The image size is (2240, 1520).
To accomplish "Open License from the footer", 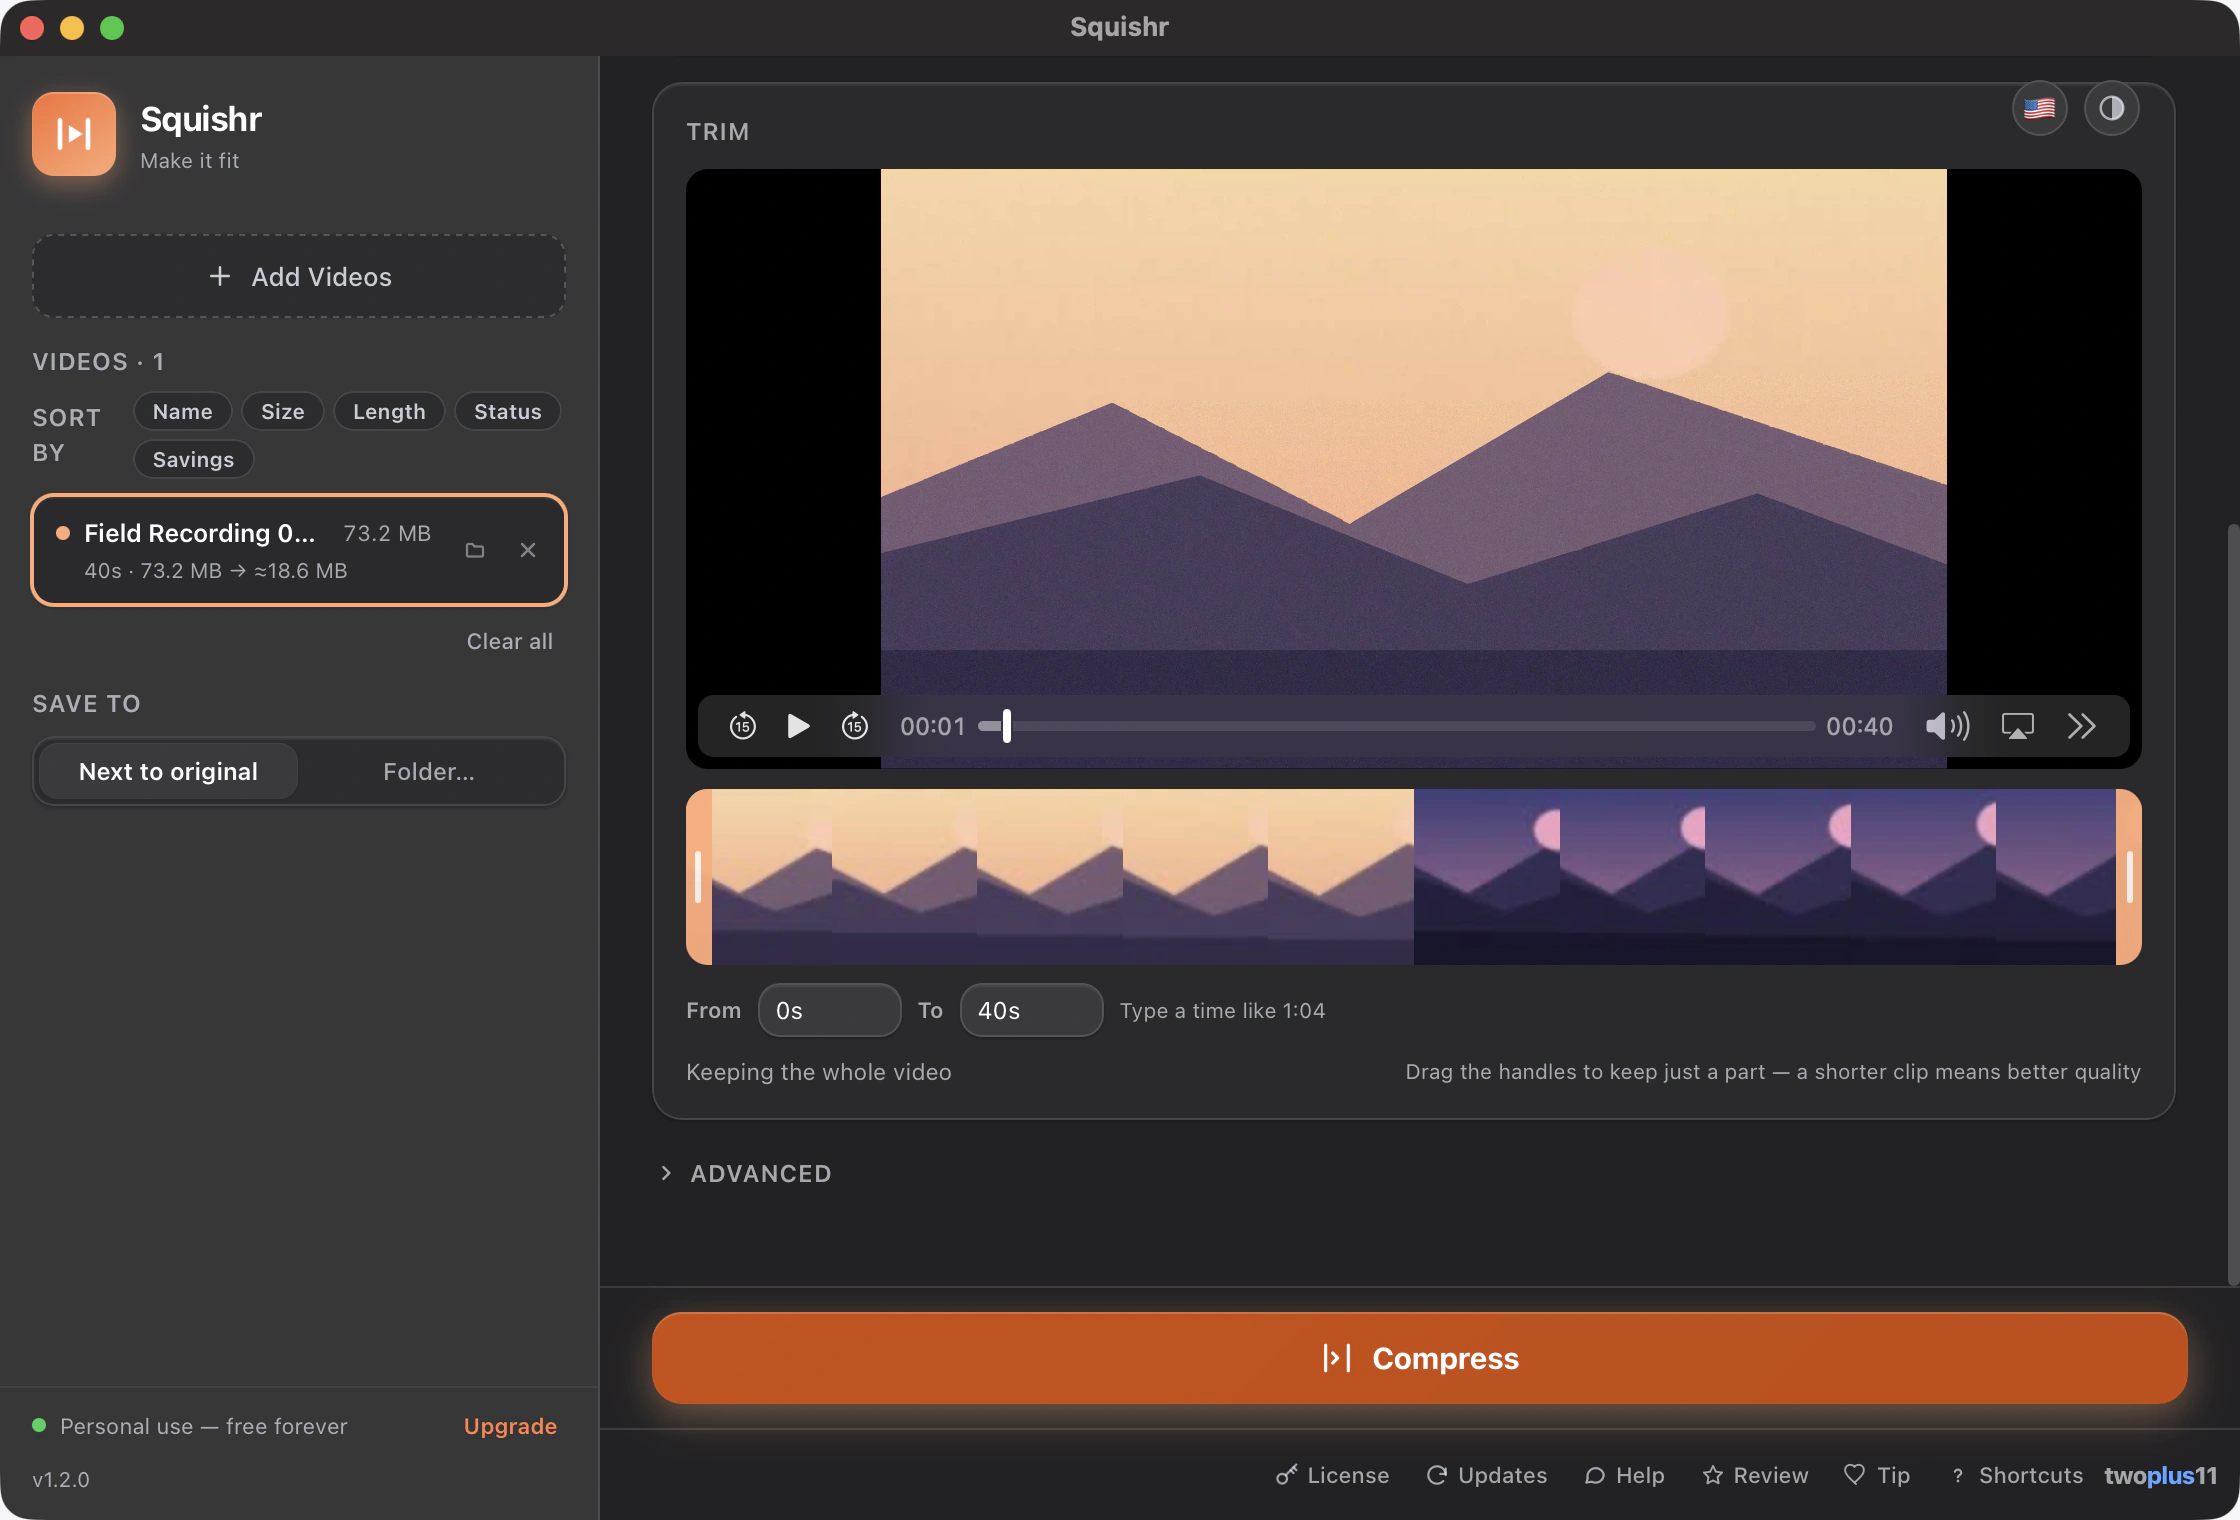I will tap(1332, 1475).
